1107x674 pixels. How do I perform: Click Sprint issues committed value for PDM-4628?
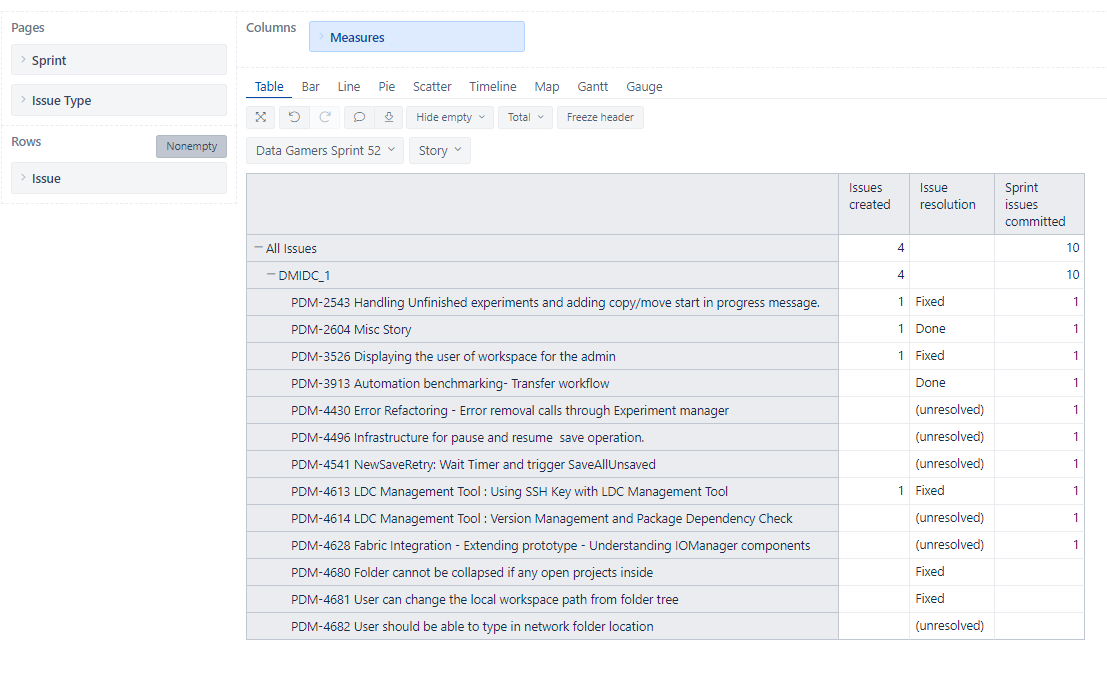(1039, 545)
